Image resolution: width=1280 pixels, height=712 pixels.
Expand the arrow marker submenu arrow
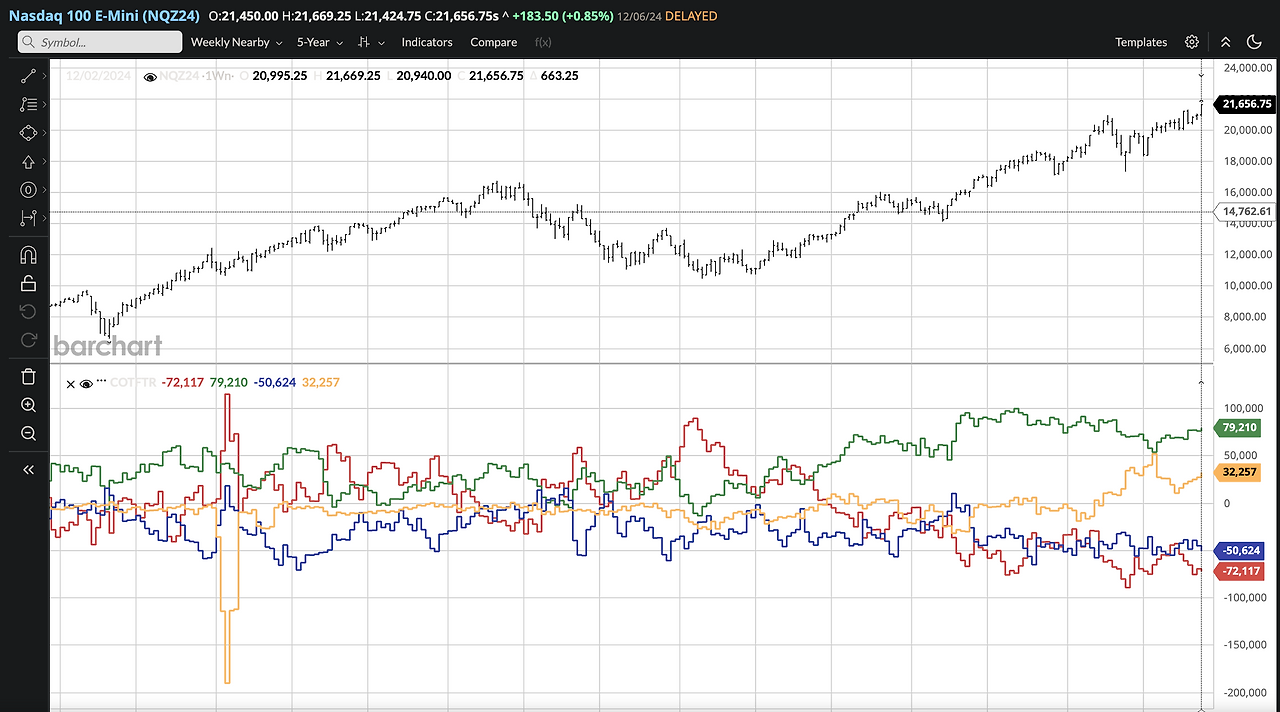pos(43,161)
